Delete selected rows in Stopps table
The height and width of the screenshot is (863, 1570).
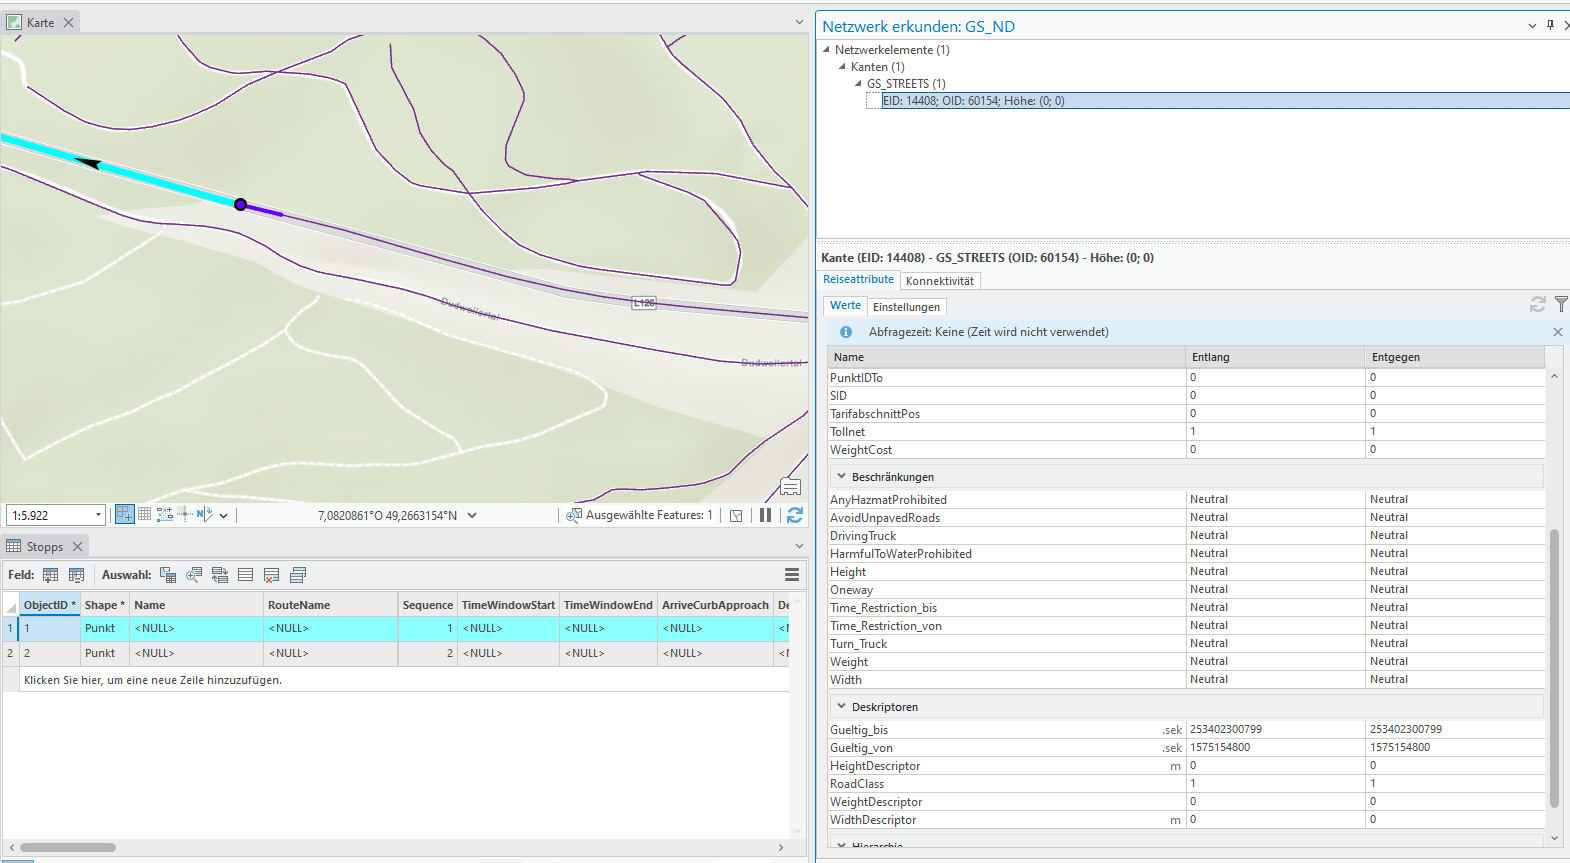271,575
